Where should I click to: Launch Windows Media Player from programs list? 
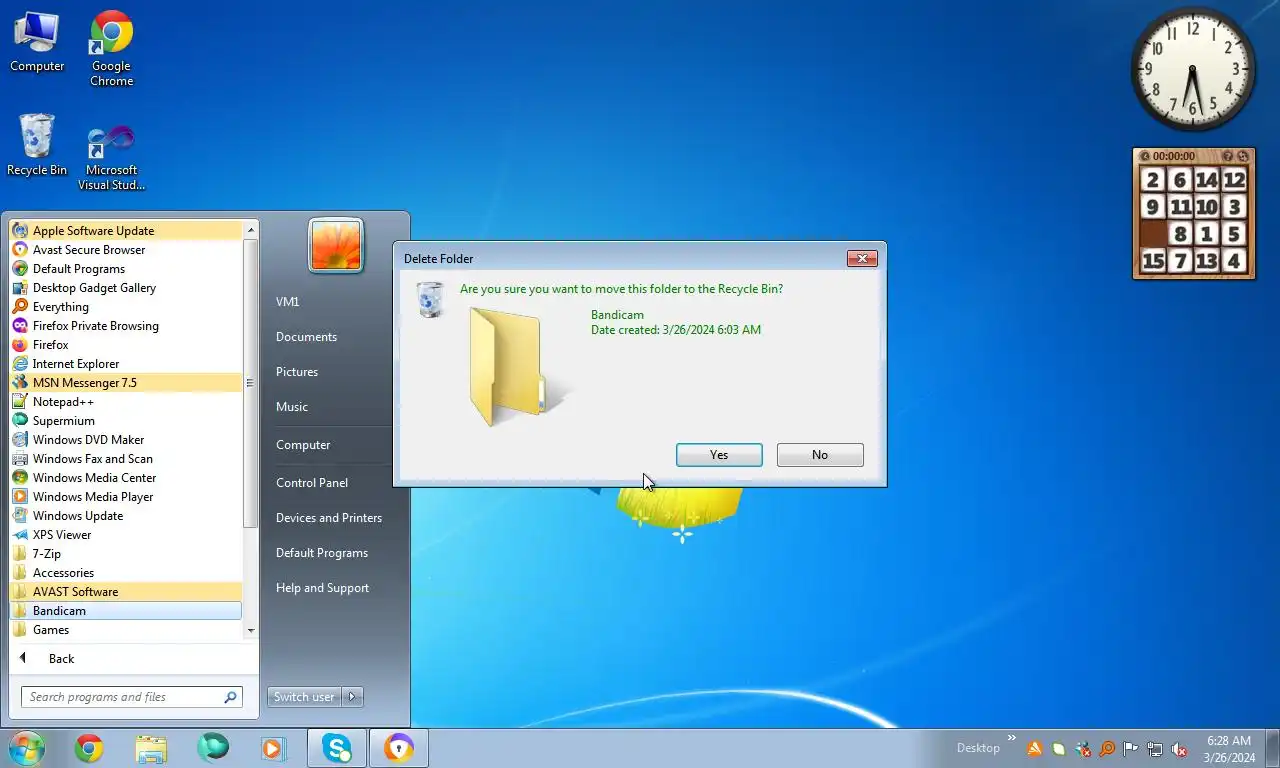coord(126,497)
